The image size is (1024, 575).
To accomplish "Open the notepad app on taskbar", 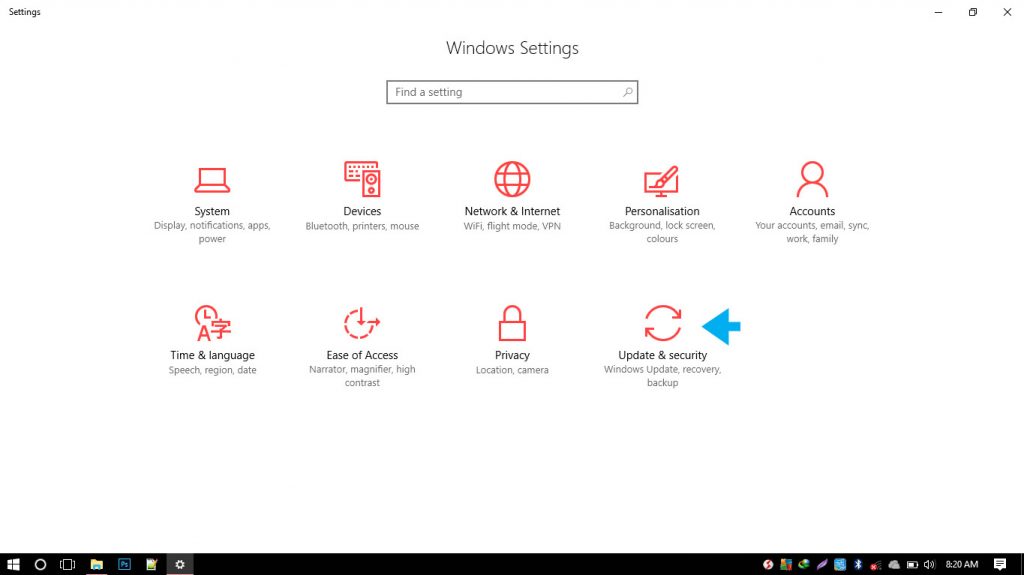I will [x=152, y=565].
